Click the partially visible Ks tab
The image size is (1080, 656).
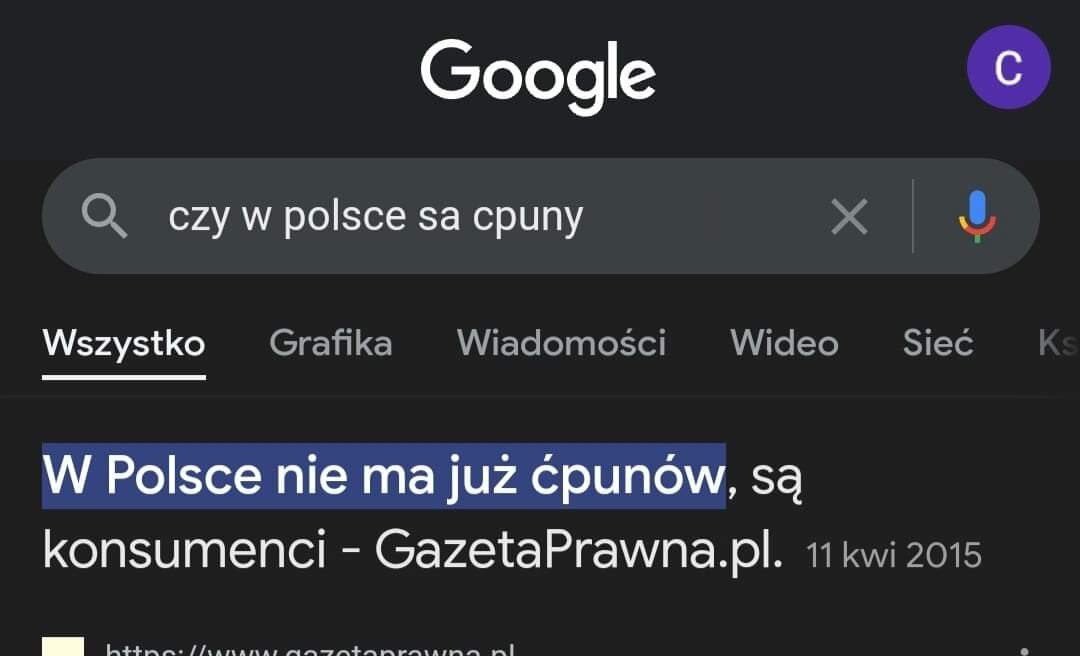click(1057, 344)
